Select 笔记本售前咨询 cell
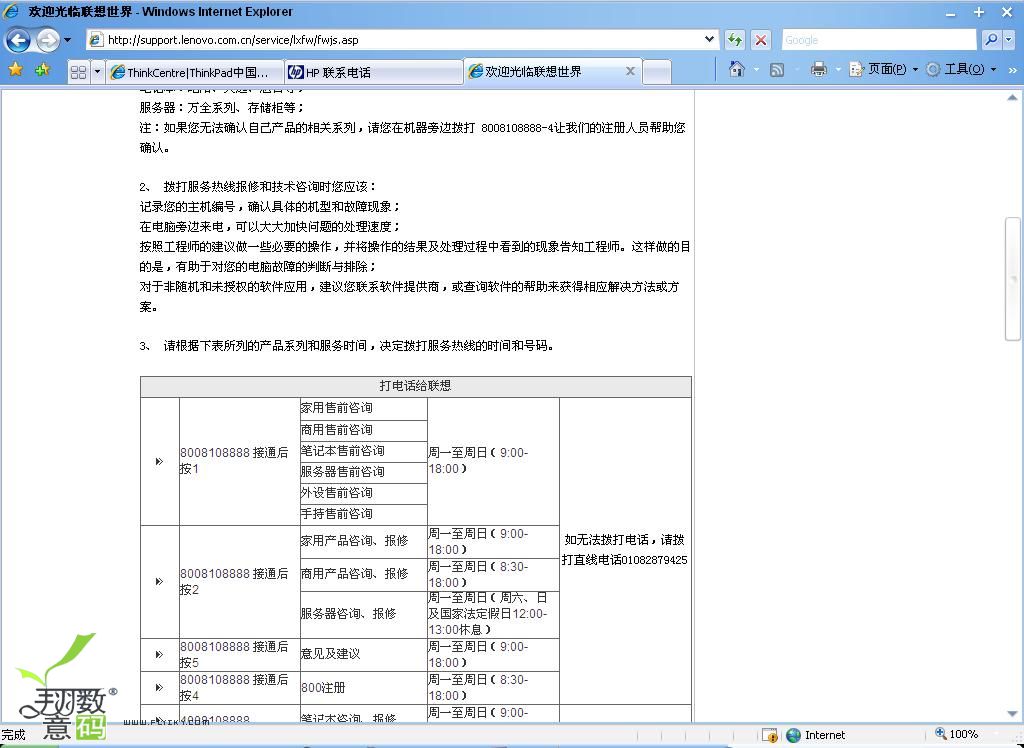This screenshot has height=748, width=1024. [364, 451]
